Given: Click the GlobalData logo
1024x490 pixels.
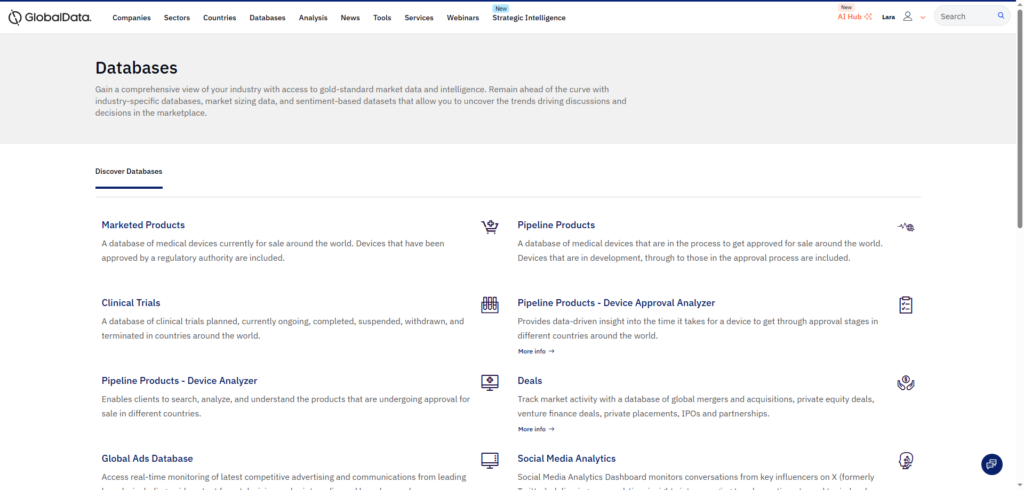Looking at the screenshot, I should tap(50, 17).
